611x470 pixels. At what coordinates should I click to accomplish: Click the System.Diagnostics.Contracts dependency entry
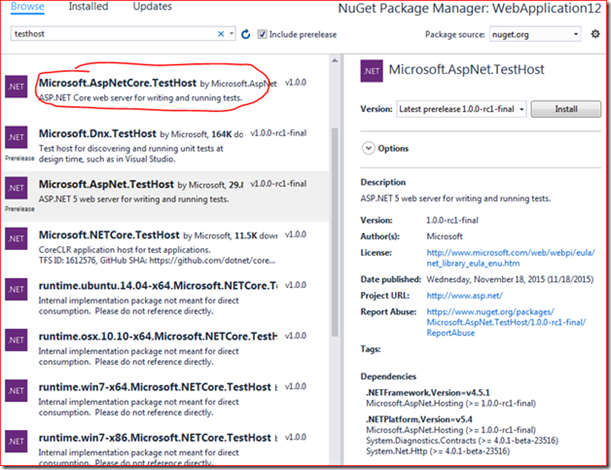[462, 441]
